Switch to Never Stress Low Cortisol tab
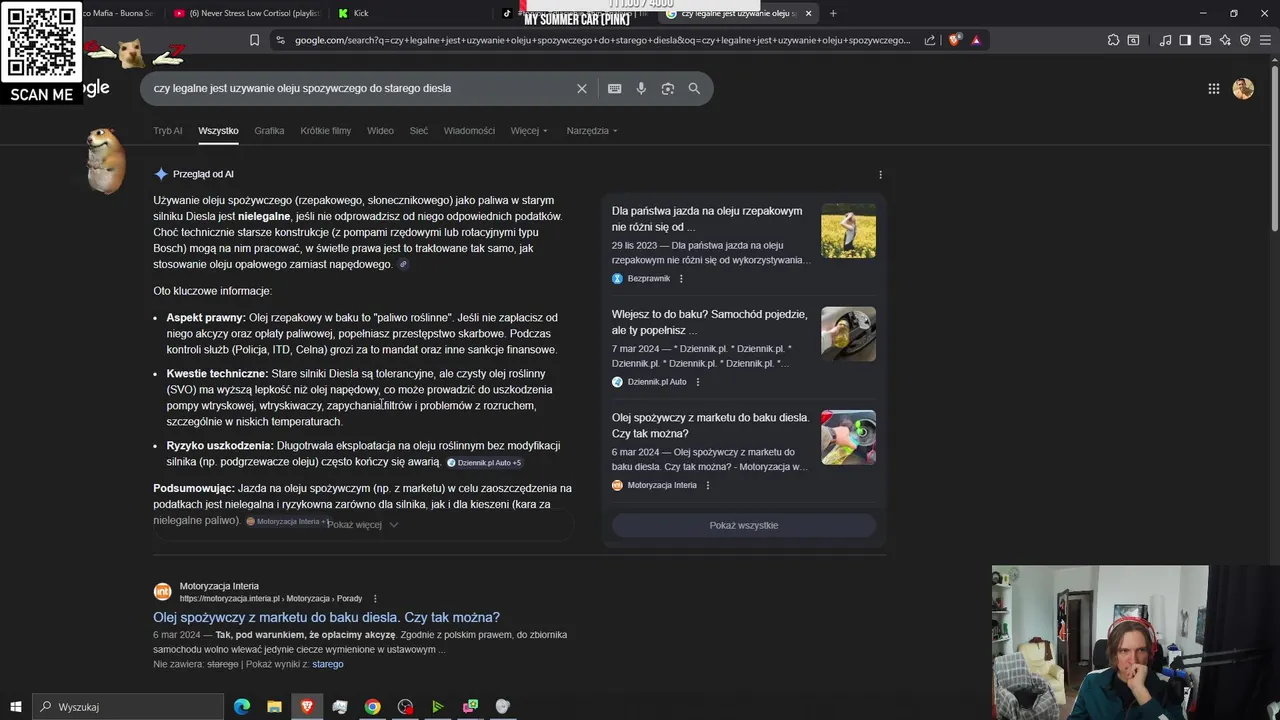The image size is (1280, 720). (x=245, y=13)
